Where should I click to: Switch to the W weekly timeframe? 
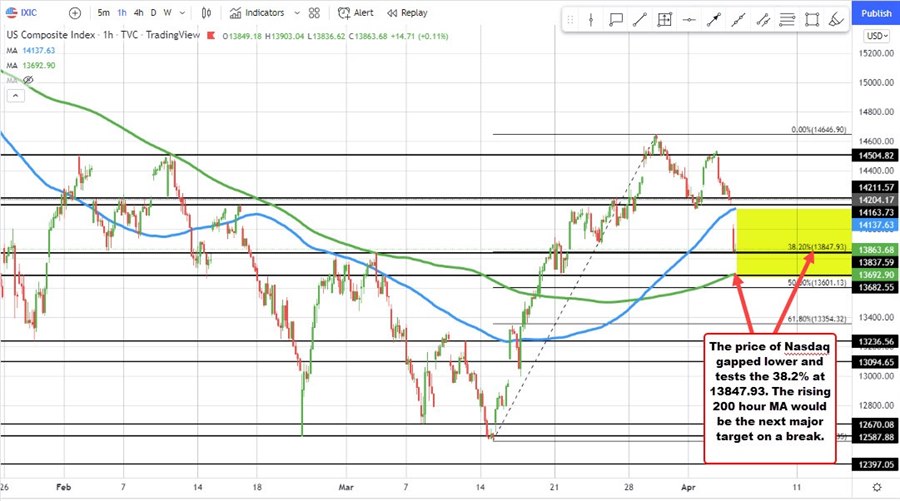[168, 13]
